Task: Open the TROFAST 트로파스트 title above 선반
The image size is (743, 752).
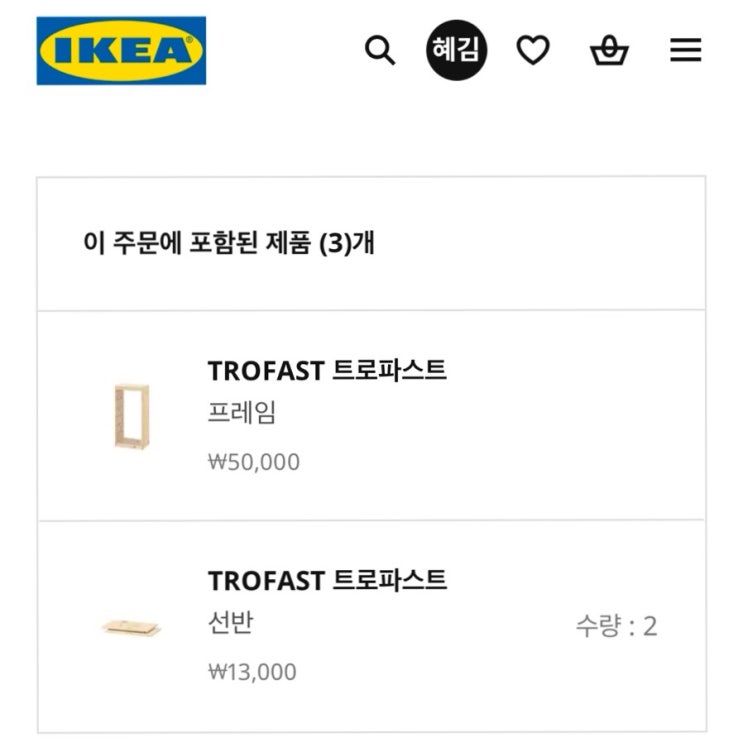Action: [x=327, y=581]
